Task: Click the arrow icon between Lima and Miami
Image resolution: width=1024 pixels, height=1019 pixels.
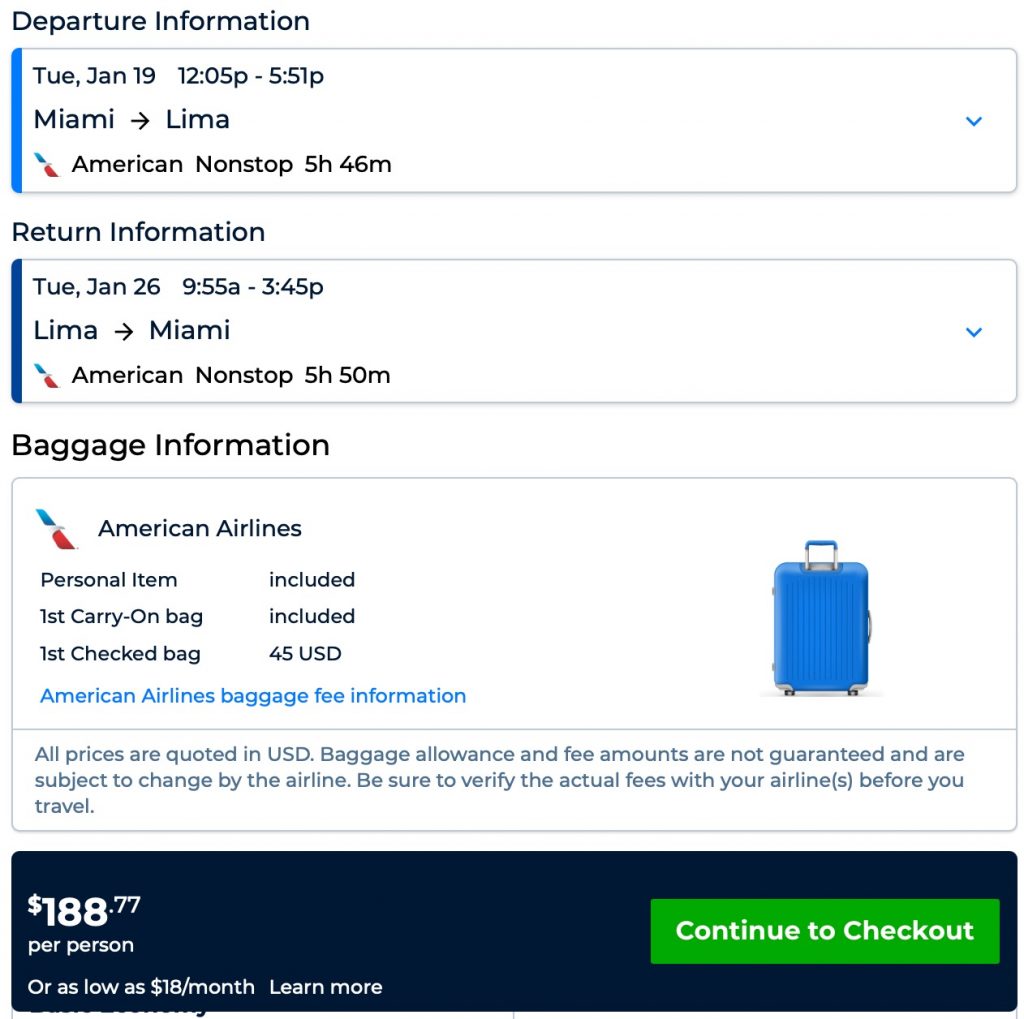Action: 122,330
